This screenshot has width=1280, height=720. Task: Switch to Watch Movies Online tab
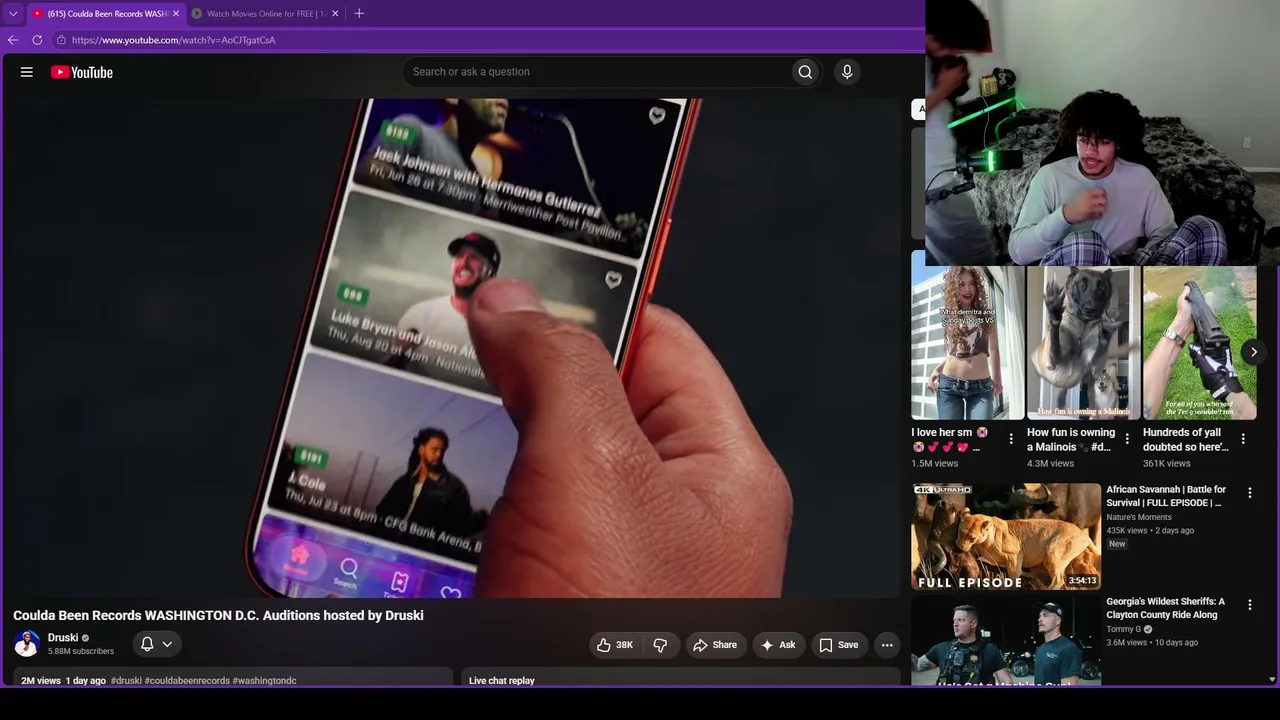point(266,14)
